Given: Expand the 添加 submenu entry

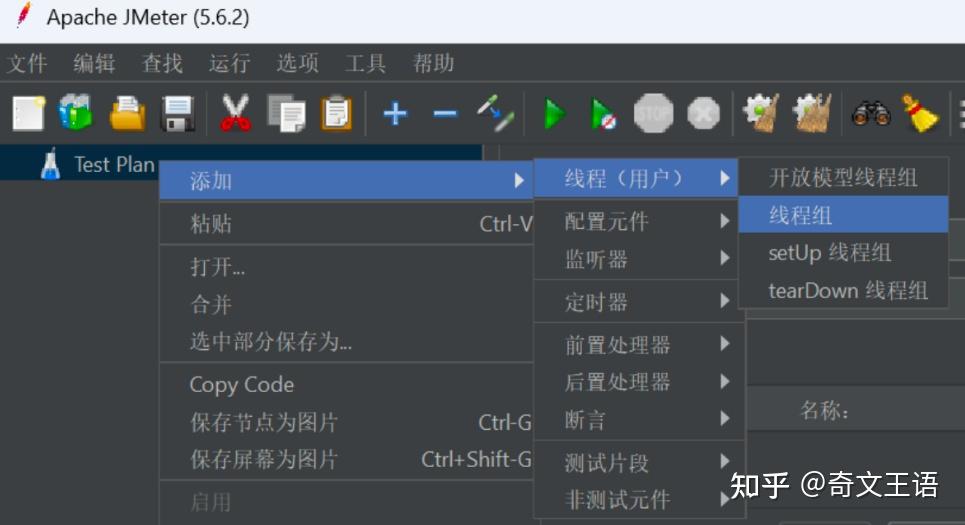Looking at the screenshot, I should pos(346,180).
